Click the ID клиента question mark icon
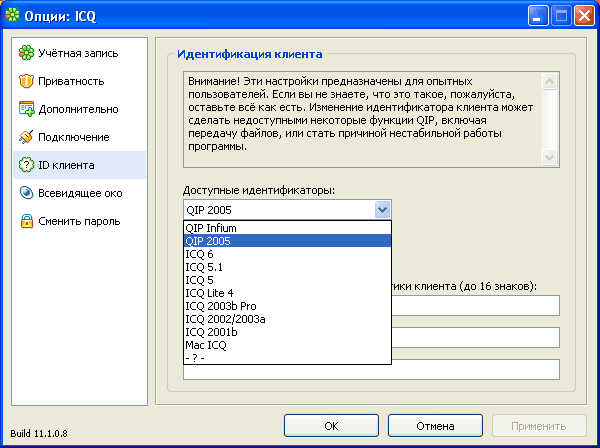 [26, 164]
